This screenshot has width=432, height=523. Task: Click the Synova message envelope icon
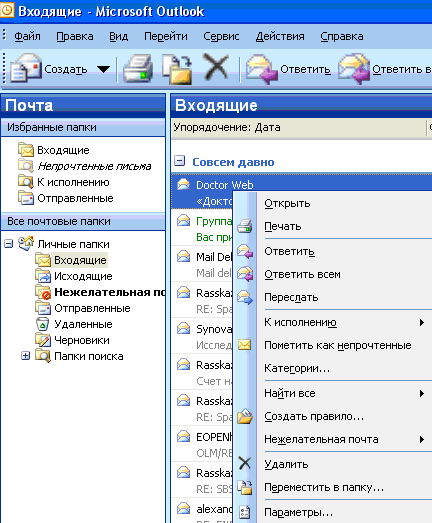[183, 329]
